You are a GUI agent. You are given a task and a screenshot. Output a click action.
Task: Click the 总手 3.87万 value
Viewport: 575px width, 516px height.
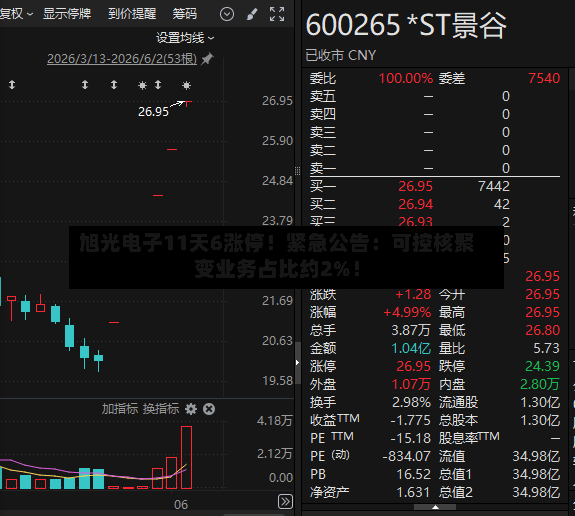411,330
